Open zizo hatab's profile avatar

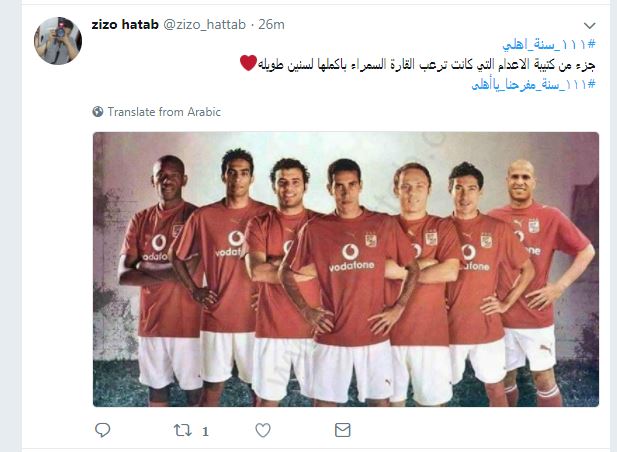point(58,41)
